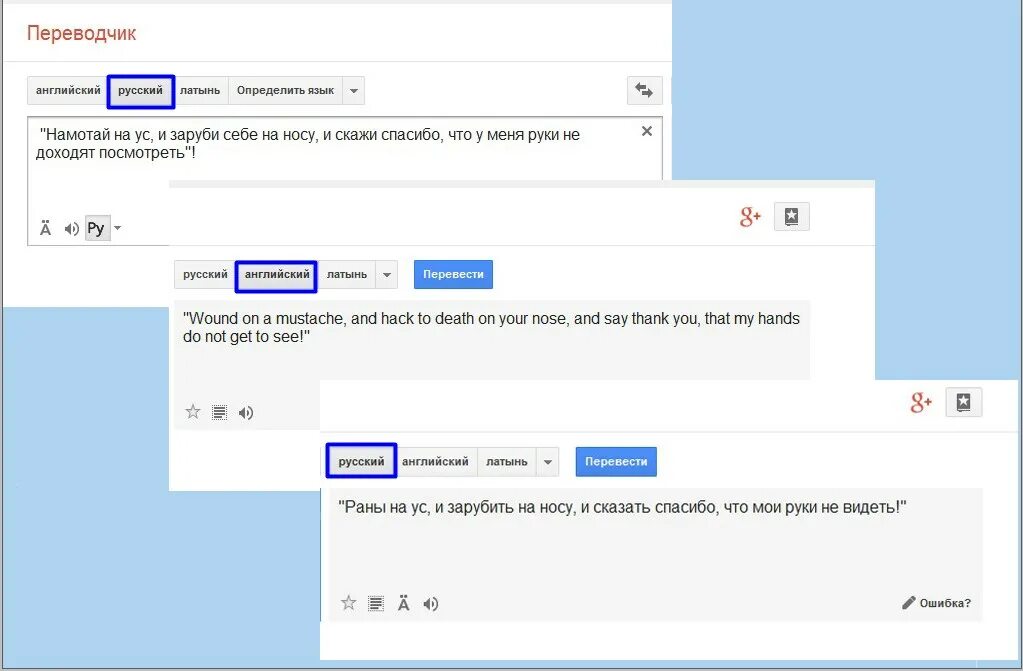Show transliteration of source text
1023x671 pixels.
(x=45, y=228)
